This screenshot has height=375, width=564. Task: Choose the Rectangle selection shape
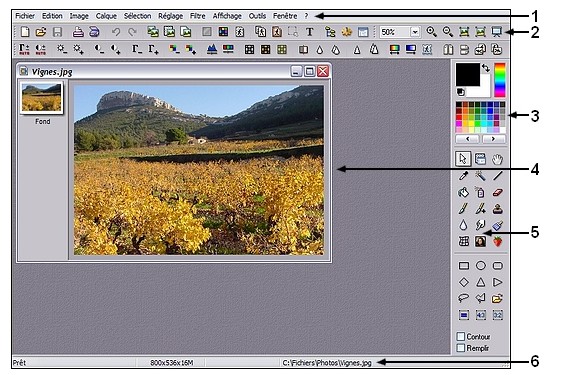click(x=464, y=266)
